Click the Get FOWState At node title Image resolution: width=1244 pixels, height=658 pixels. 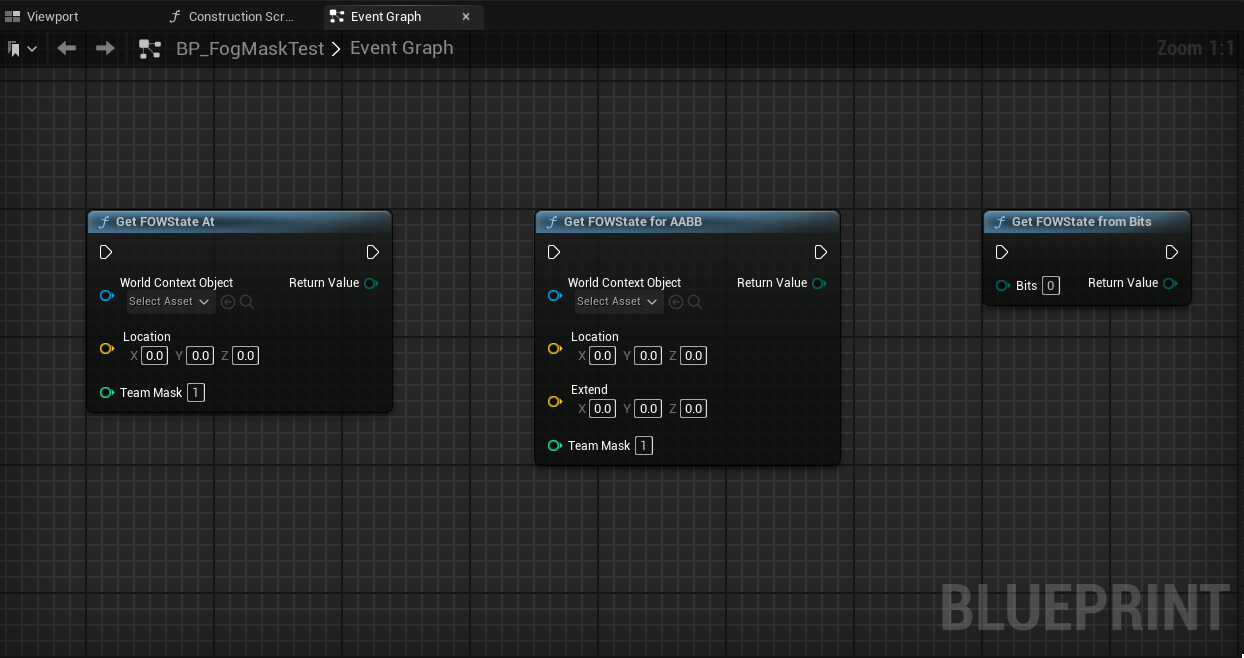(165, 222)
